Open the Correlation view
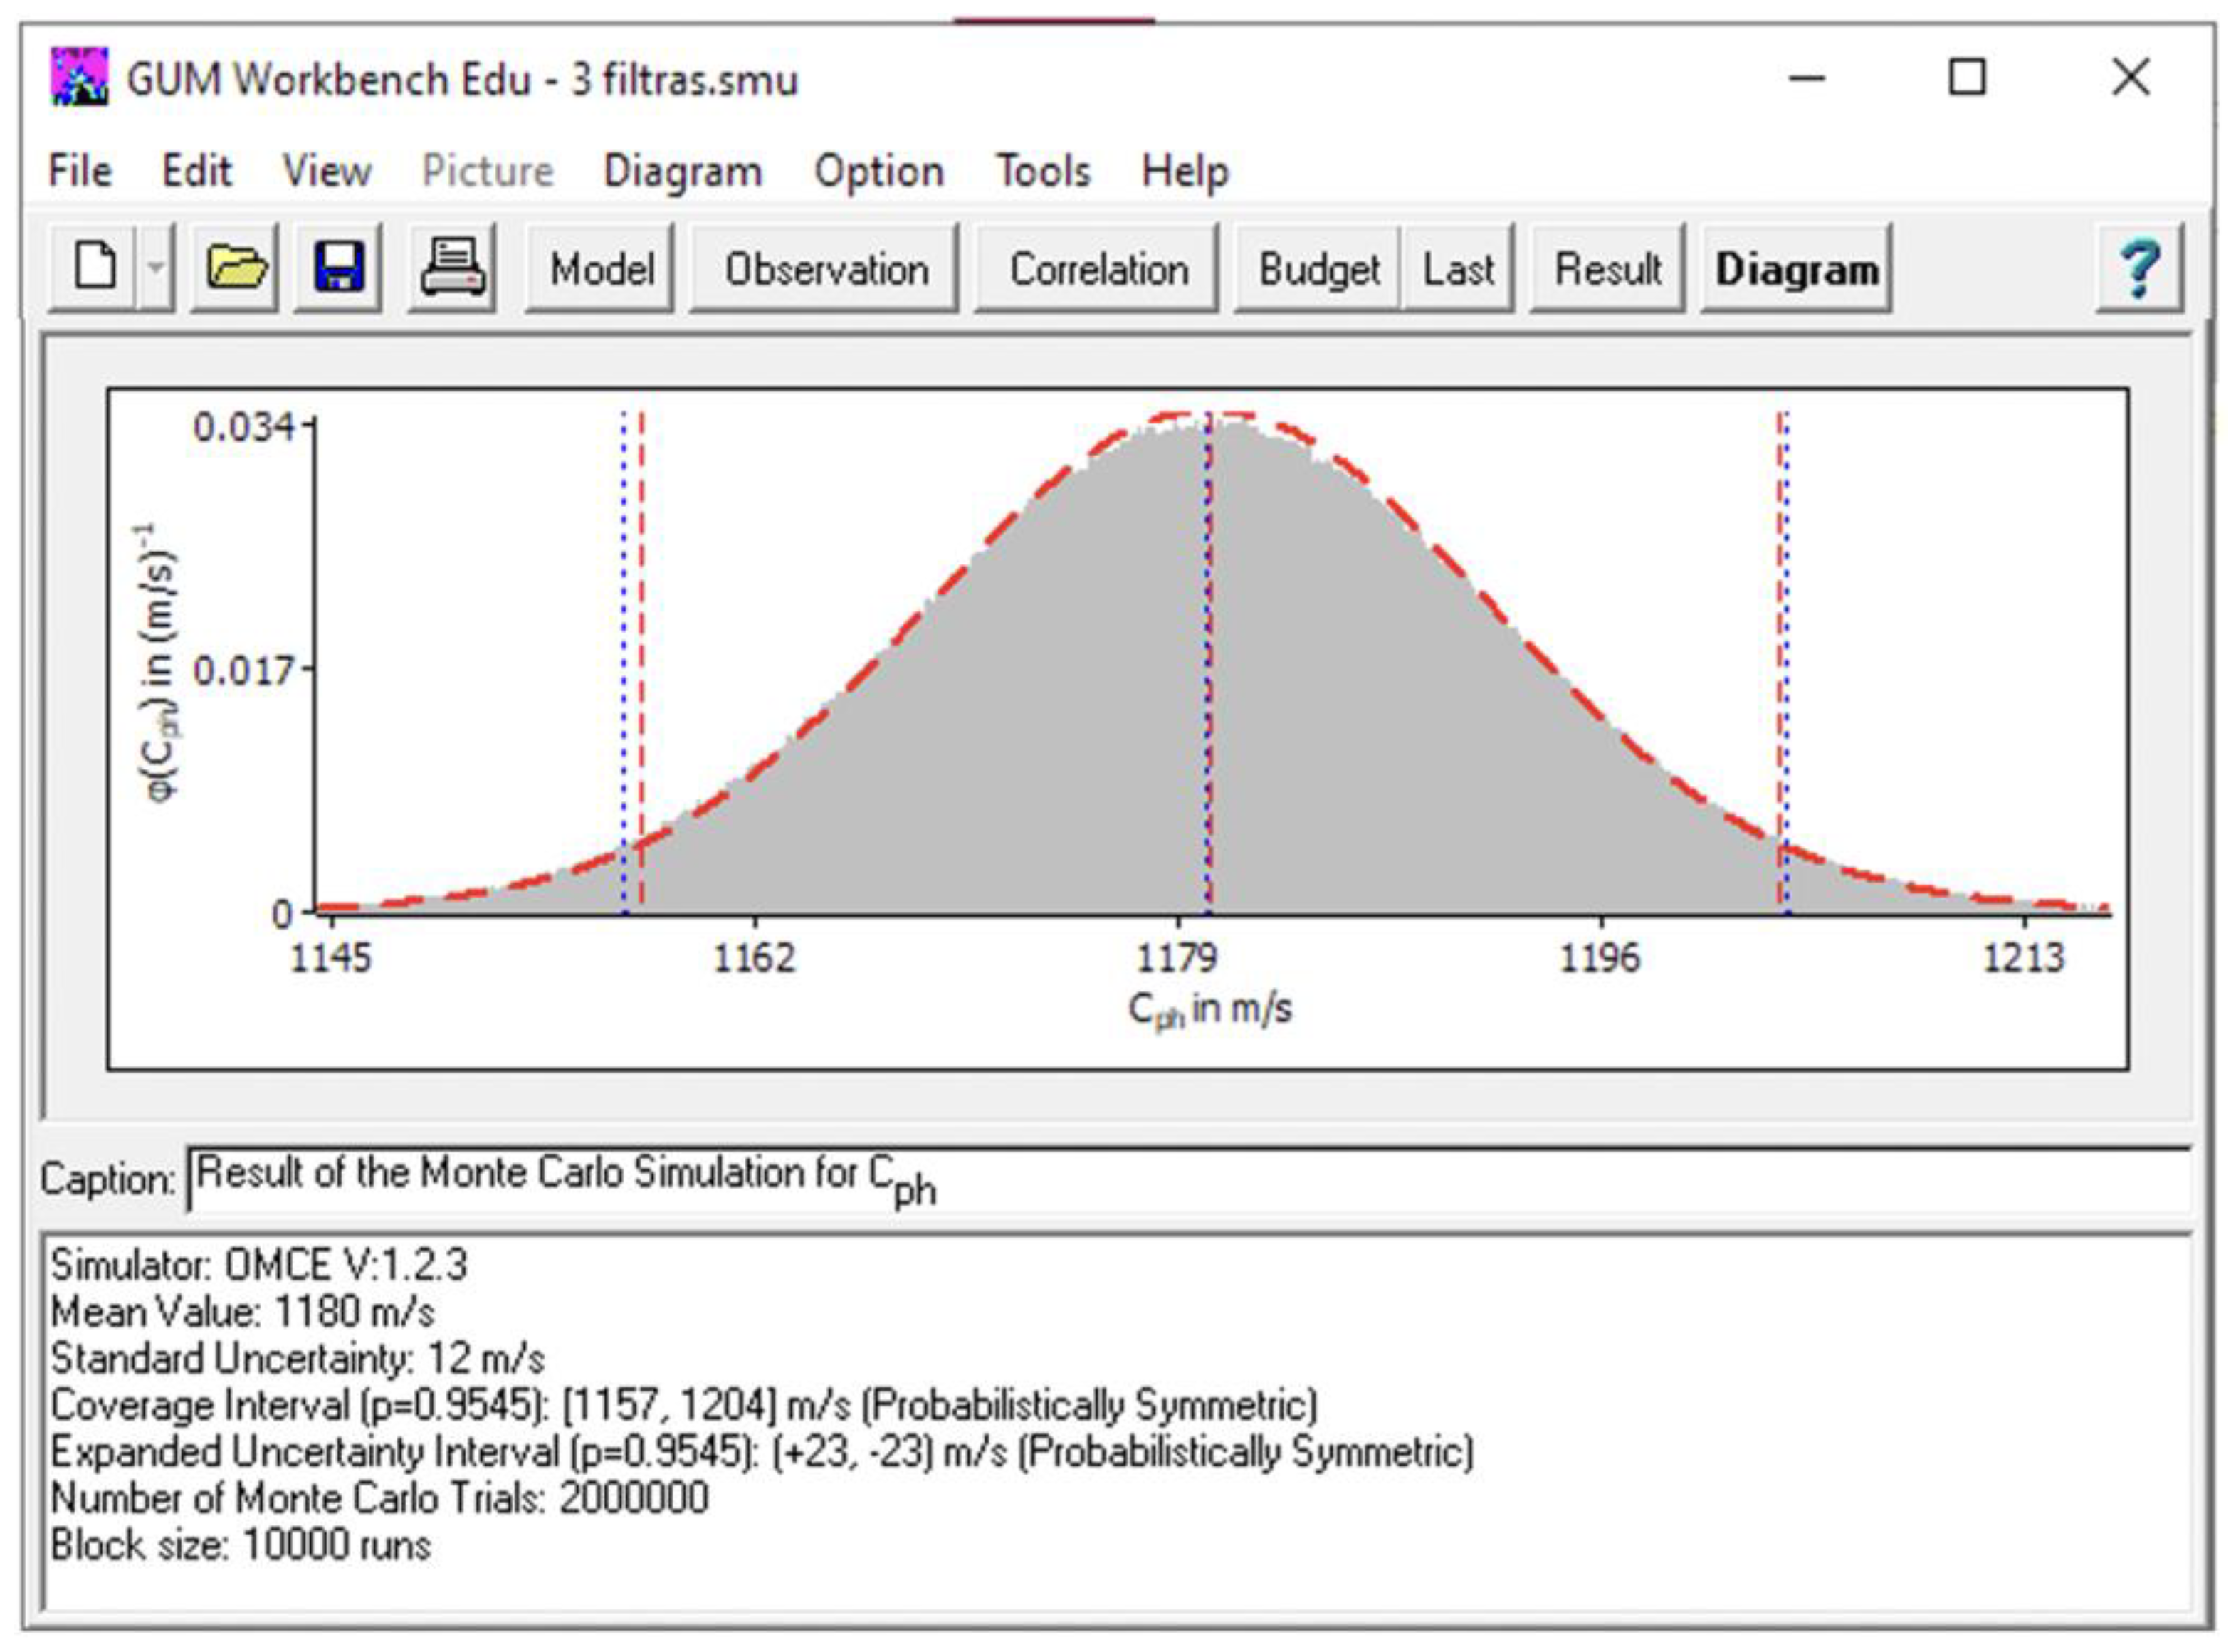 click(1098, 269)
